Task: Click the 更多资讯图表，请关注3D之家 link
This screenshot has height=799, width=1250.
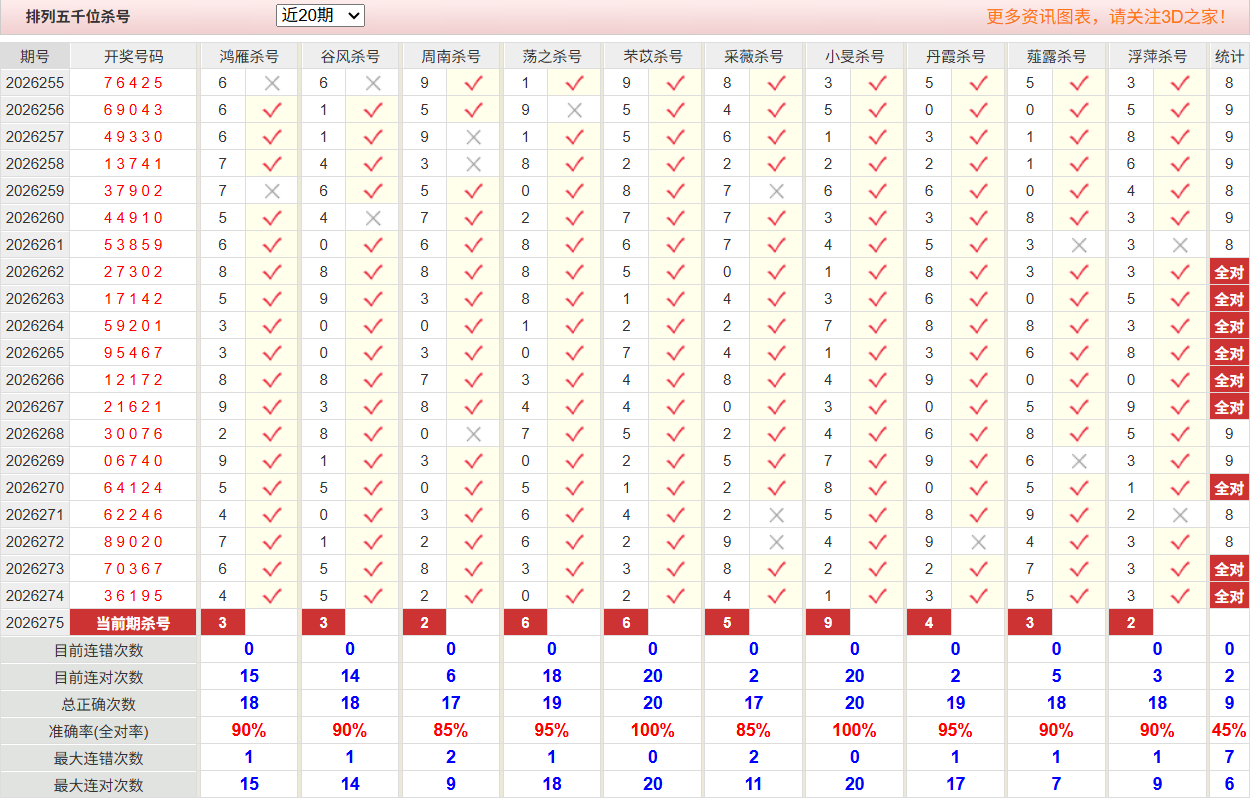Action: (1106, 16)
